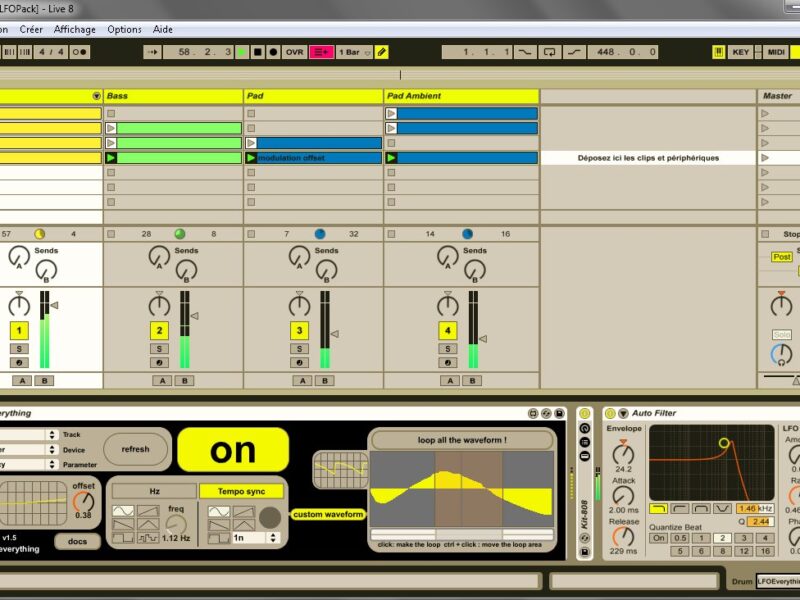Toggle the OVR overdub switch
The image size is (800, 600).
(295, 52)
